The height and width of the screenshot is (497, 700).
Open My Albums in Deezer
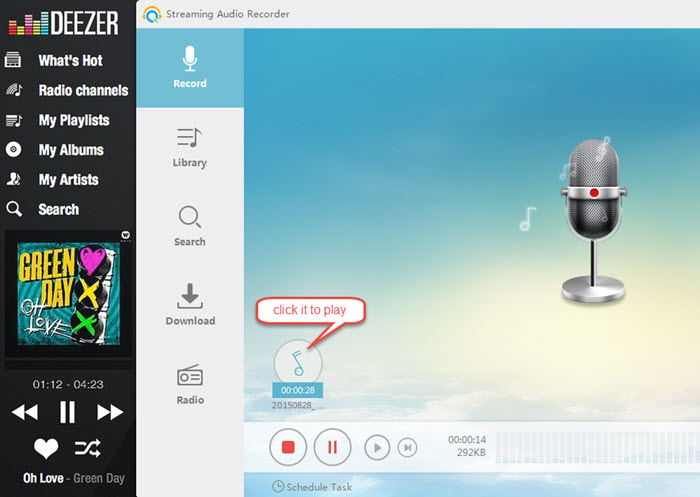click(71, 150)
